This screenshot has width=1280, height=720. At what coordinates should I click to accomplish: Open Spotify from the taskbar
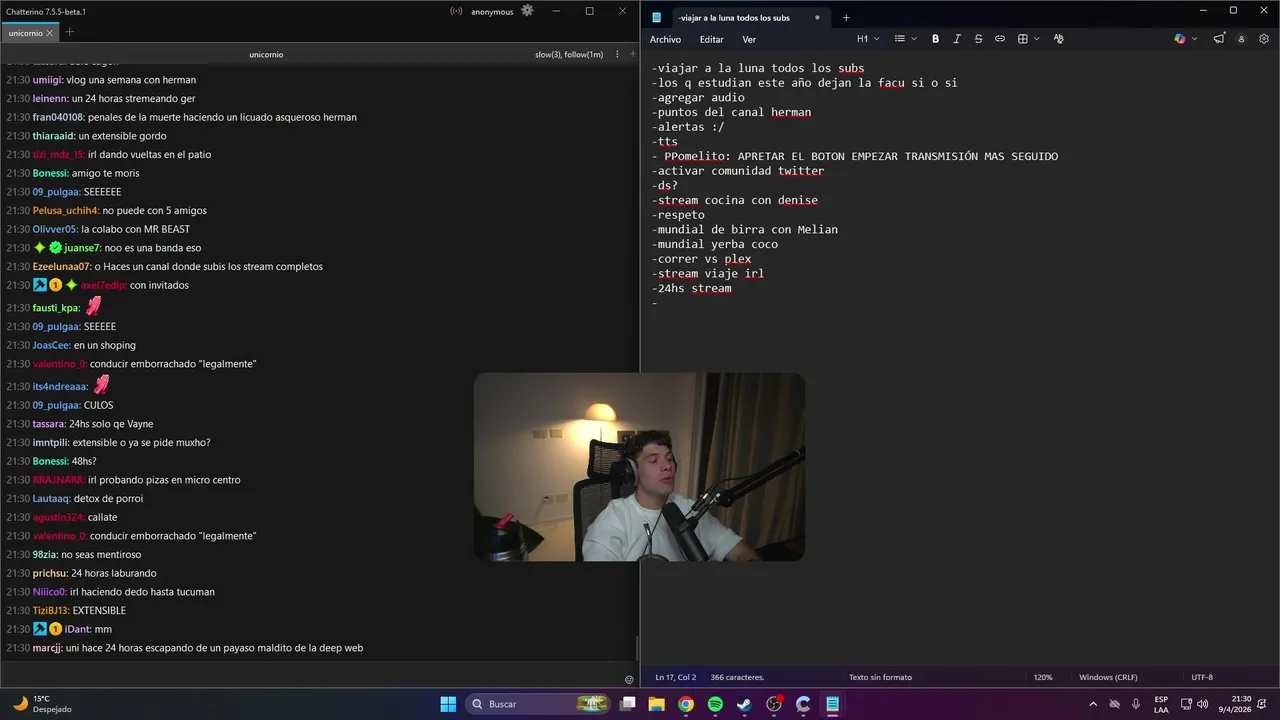coord(715,704)
